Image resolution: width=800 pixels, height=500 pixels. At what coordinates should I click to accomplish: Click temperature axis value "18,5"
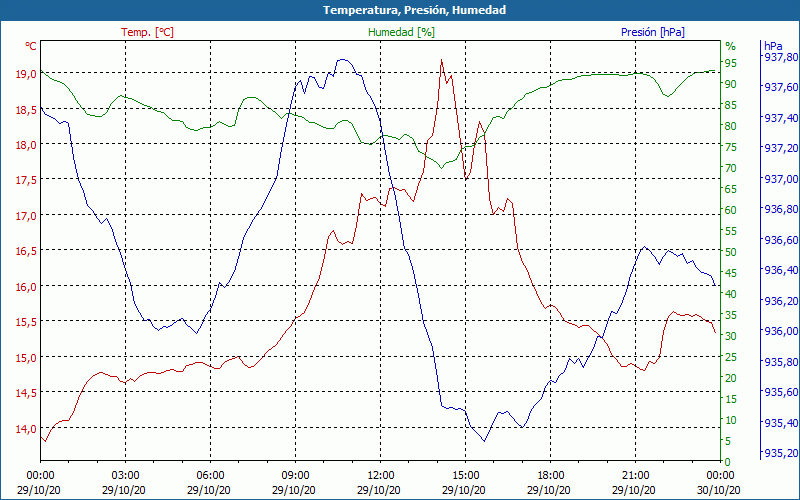(x=26, y=110)
